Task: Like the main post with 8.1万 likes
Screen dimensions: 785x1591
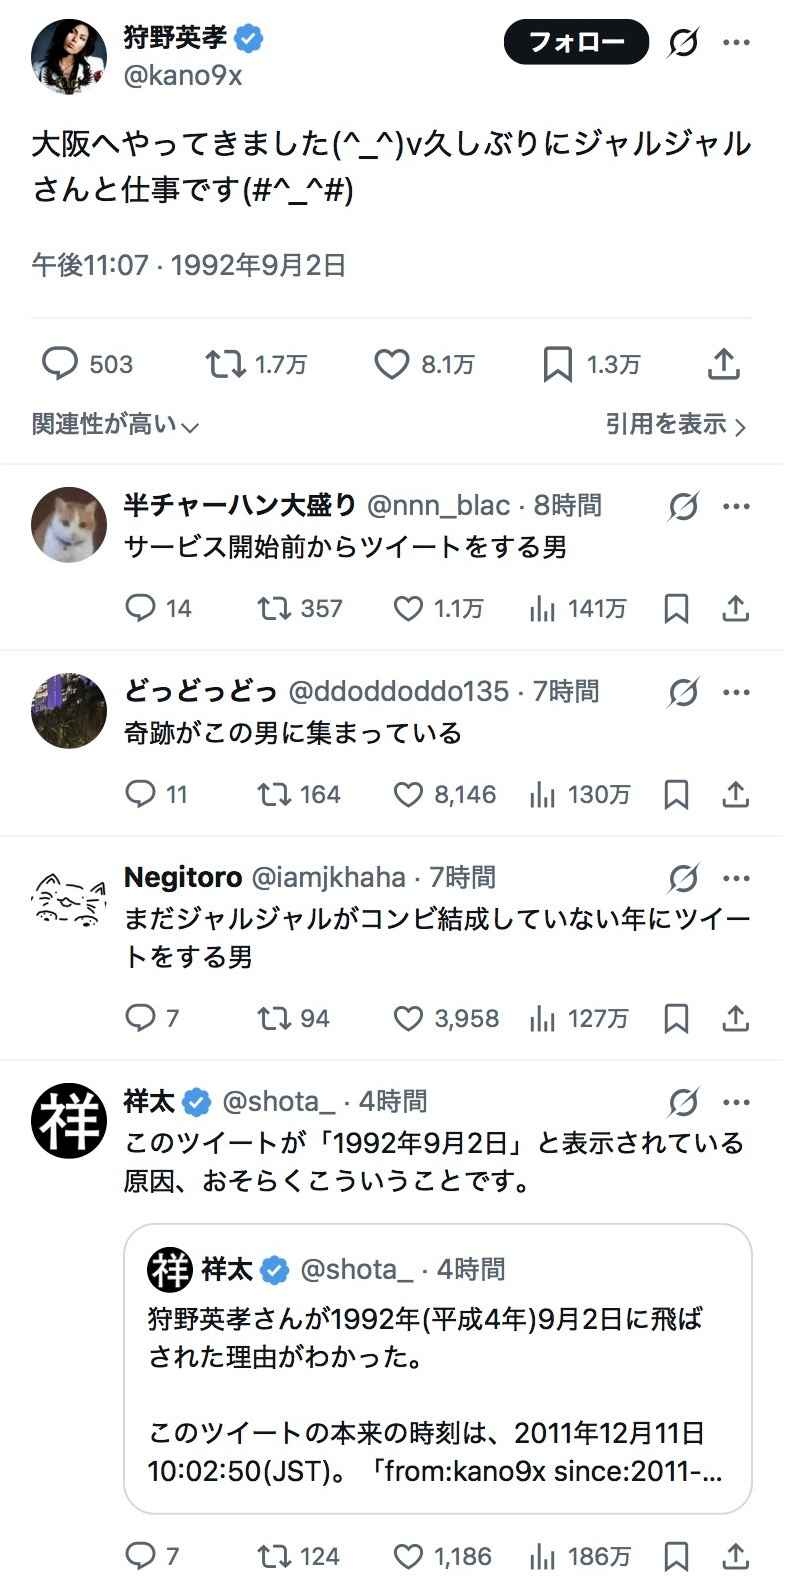Action: [392, 364]
